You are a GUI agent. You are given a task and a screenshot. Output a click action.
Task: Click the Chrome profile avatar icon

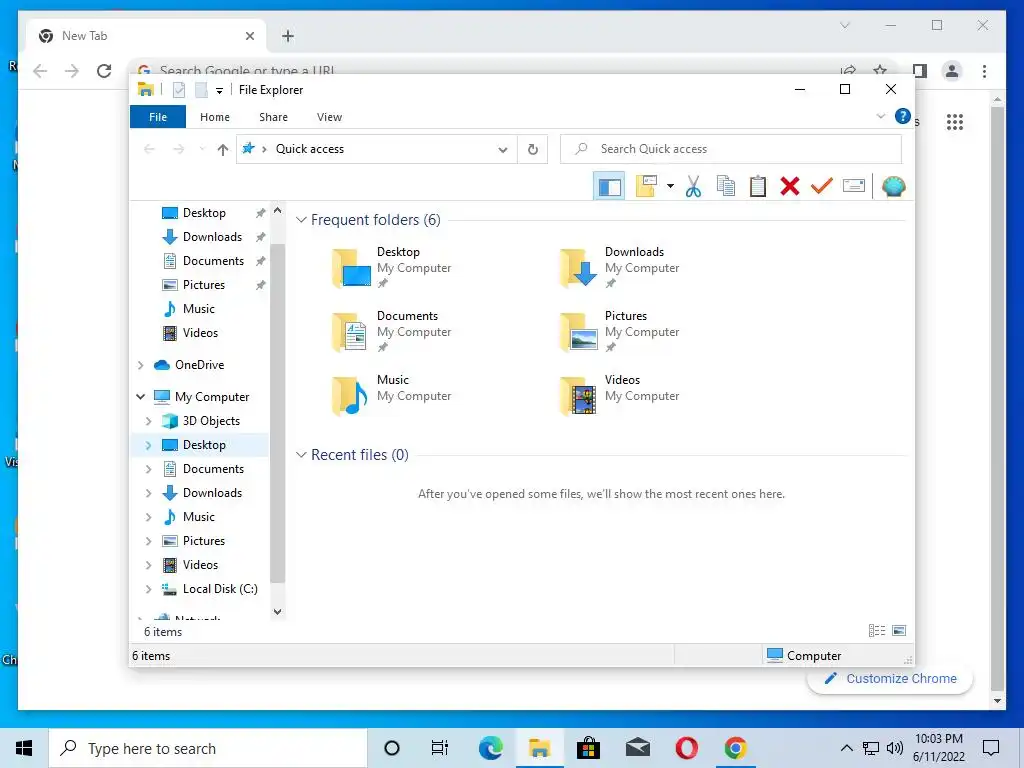click(952, 71)
